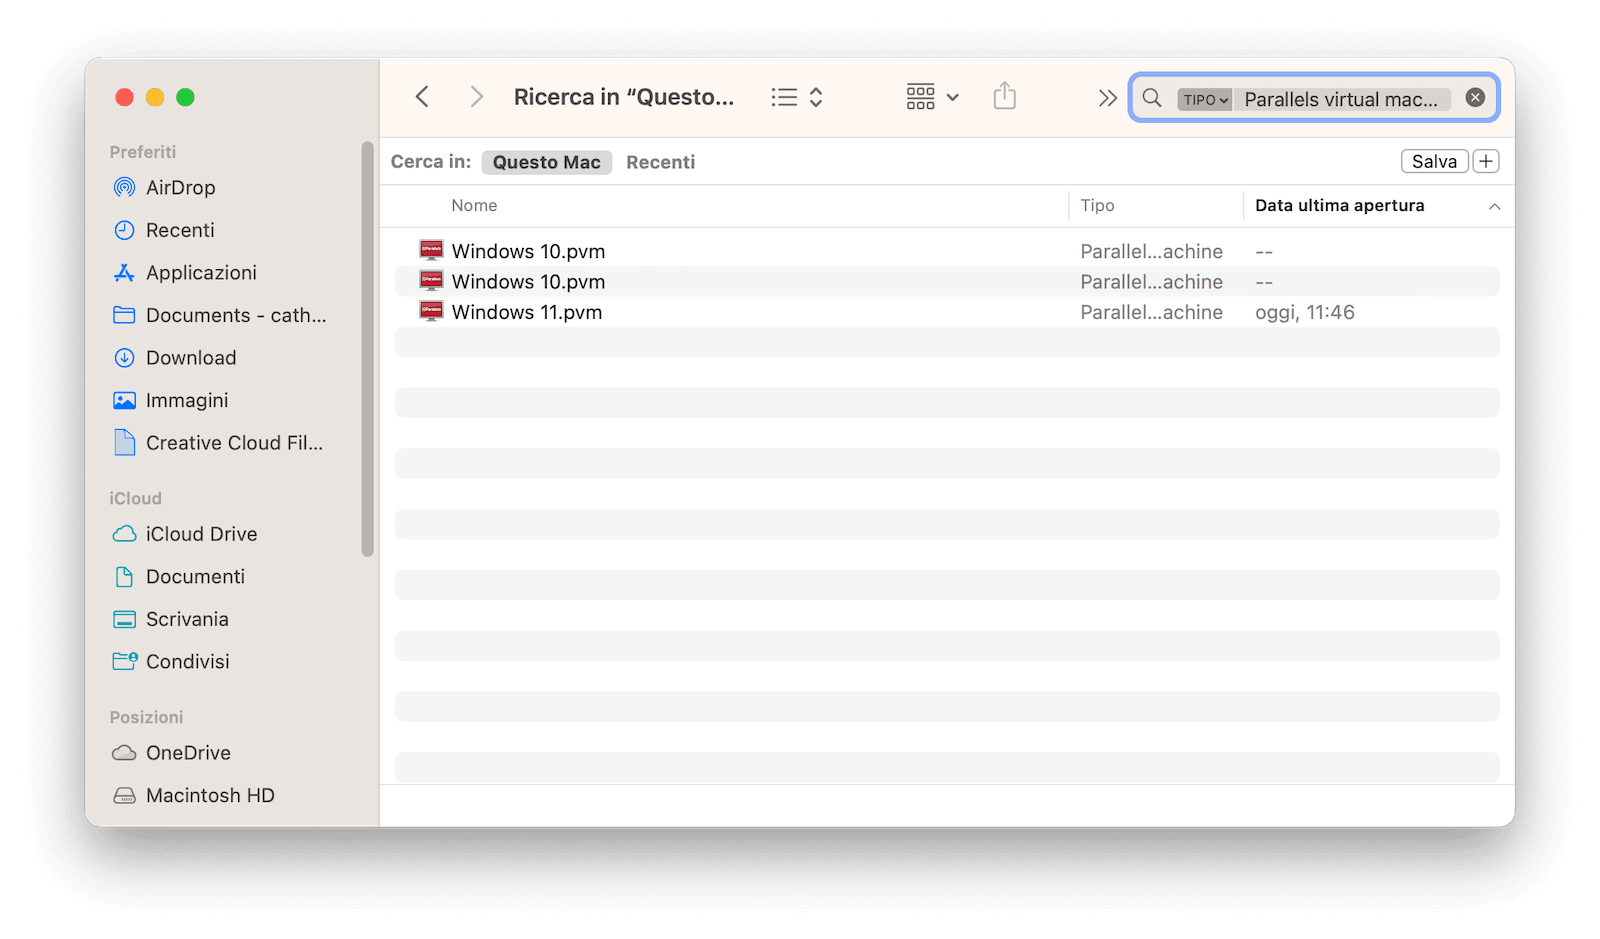
Task: Open the TIPO search token dropdown
Action: [x=1205, y=99]
